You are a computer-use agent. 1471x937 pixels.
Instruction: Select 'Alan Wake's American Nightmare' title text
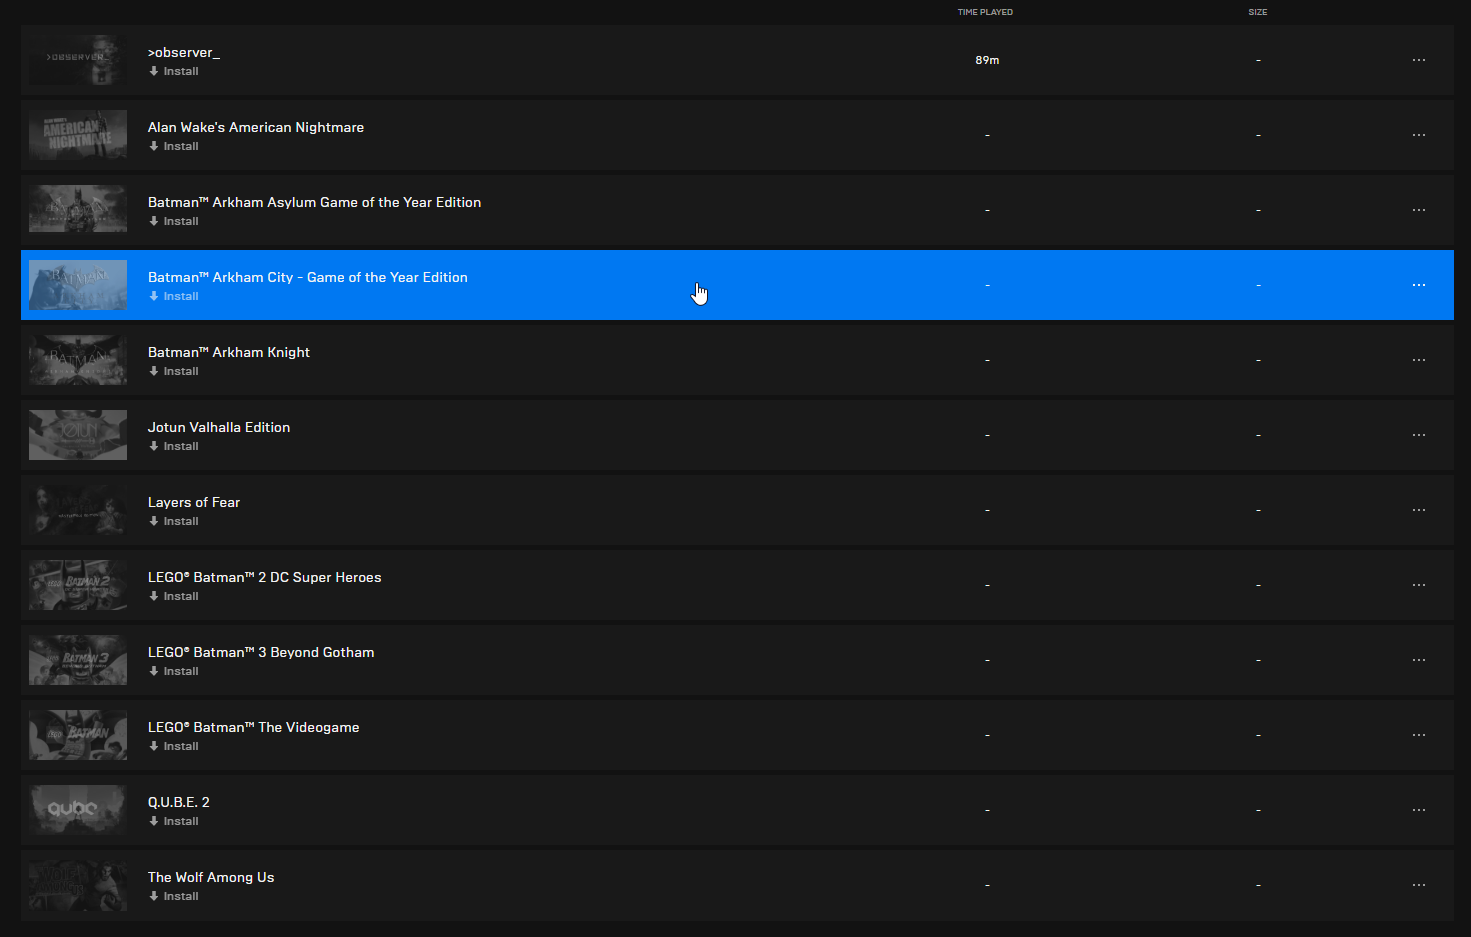(256, 127)
